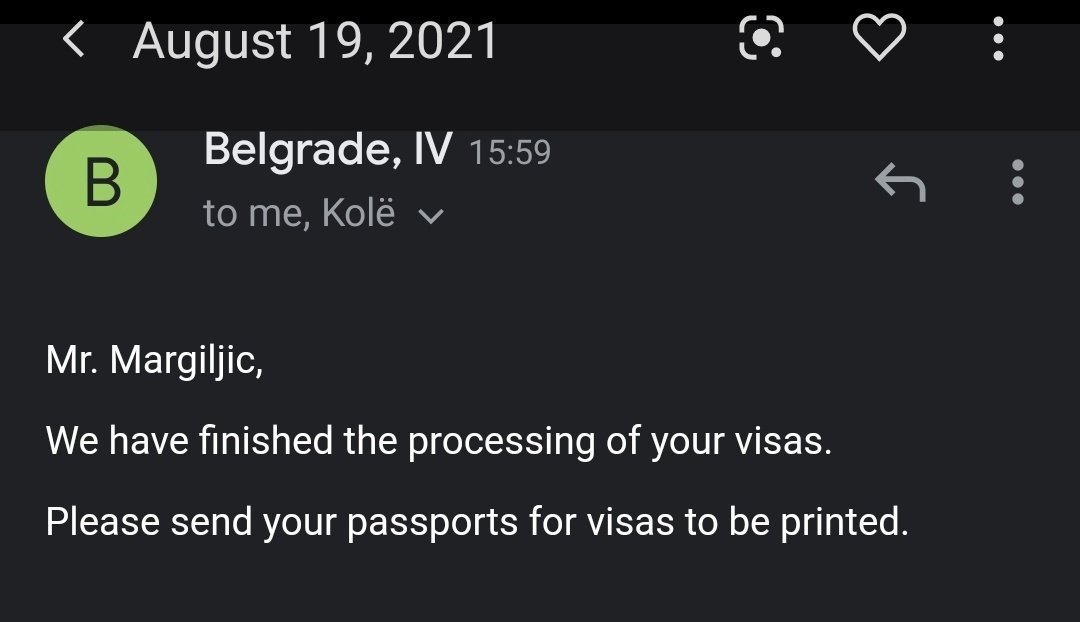Tap the word "visas." ending second sentence
The image size is (1080, 622).
(783, 442)
